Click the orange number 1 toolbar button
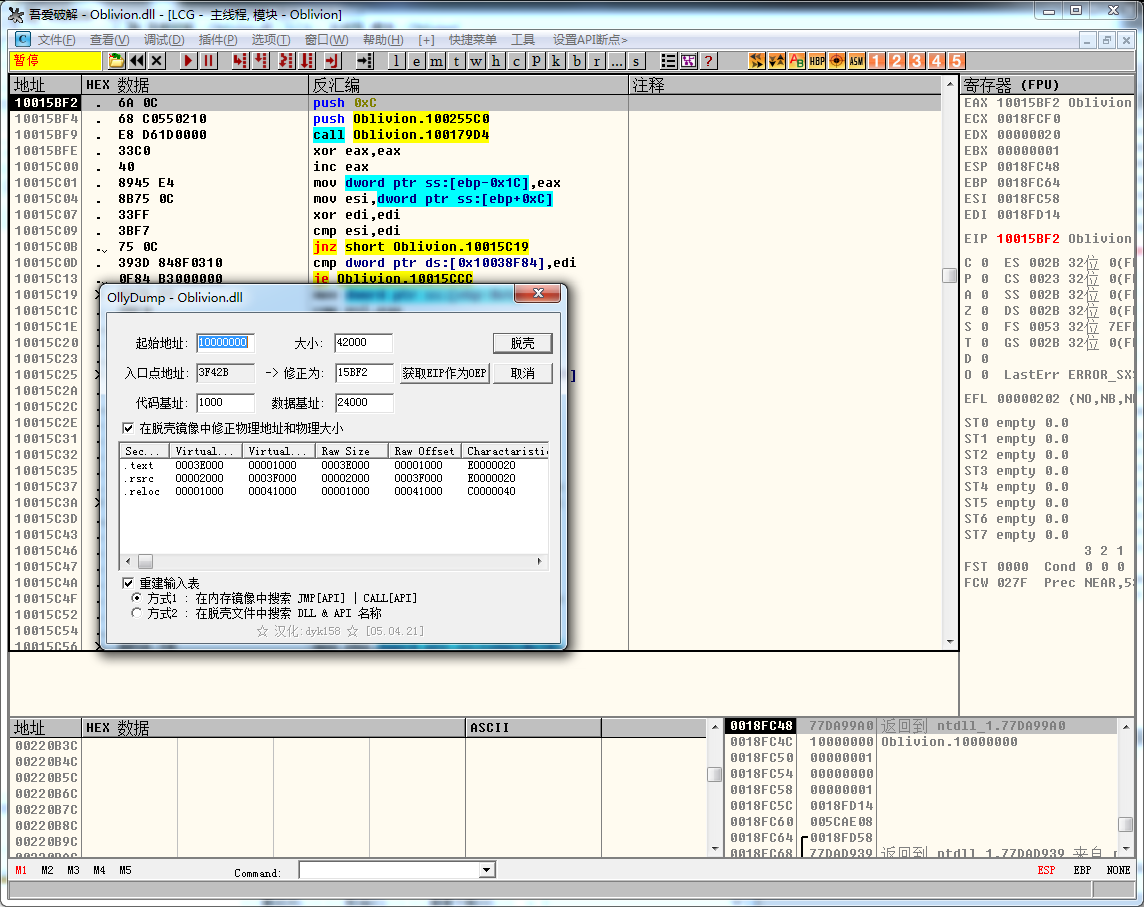Viewport: 1144px width, 907px height. pyautogui.click(x=877, y=61)
